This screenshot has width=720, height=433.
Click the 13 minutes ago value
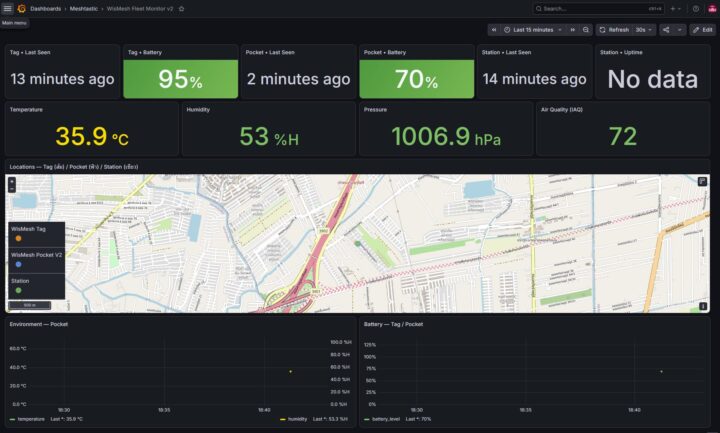[62, 79]
